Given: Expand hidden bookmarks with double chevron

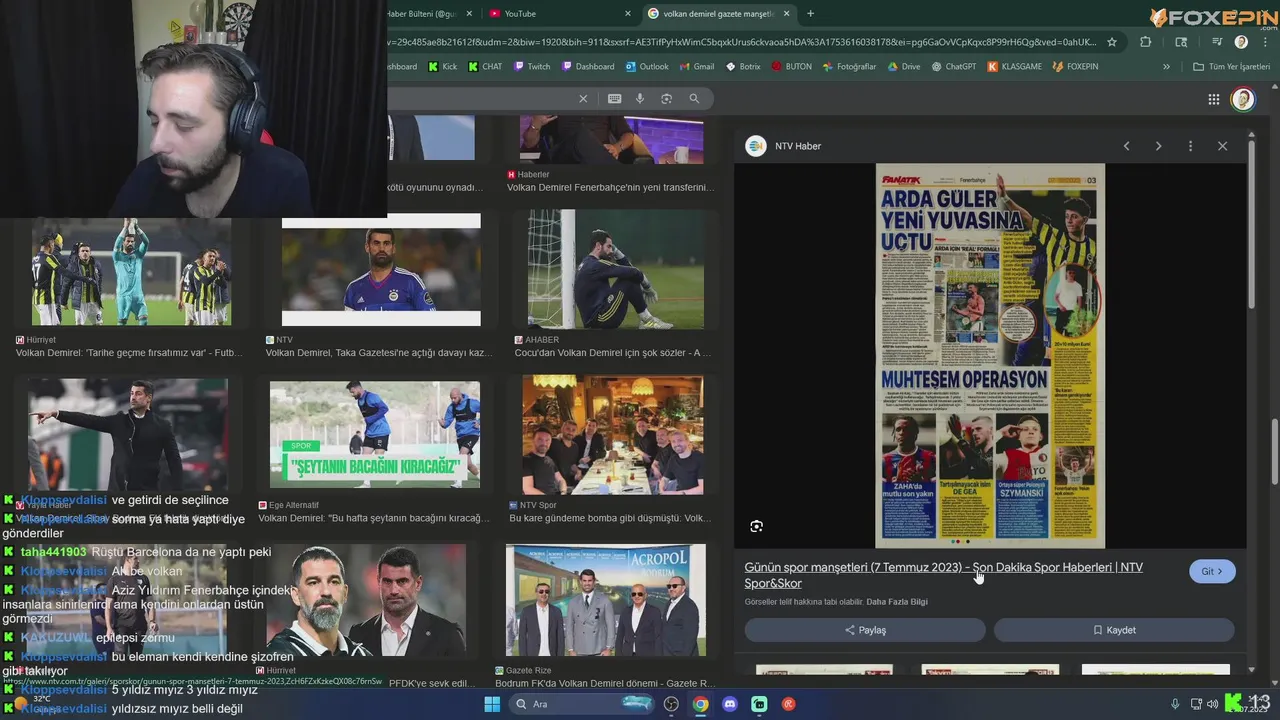Looking at the screenshot, I should click(x=1166, y=67).
